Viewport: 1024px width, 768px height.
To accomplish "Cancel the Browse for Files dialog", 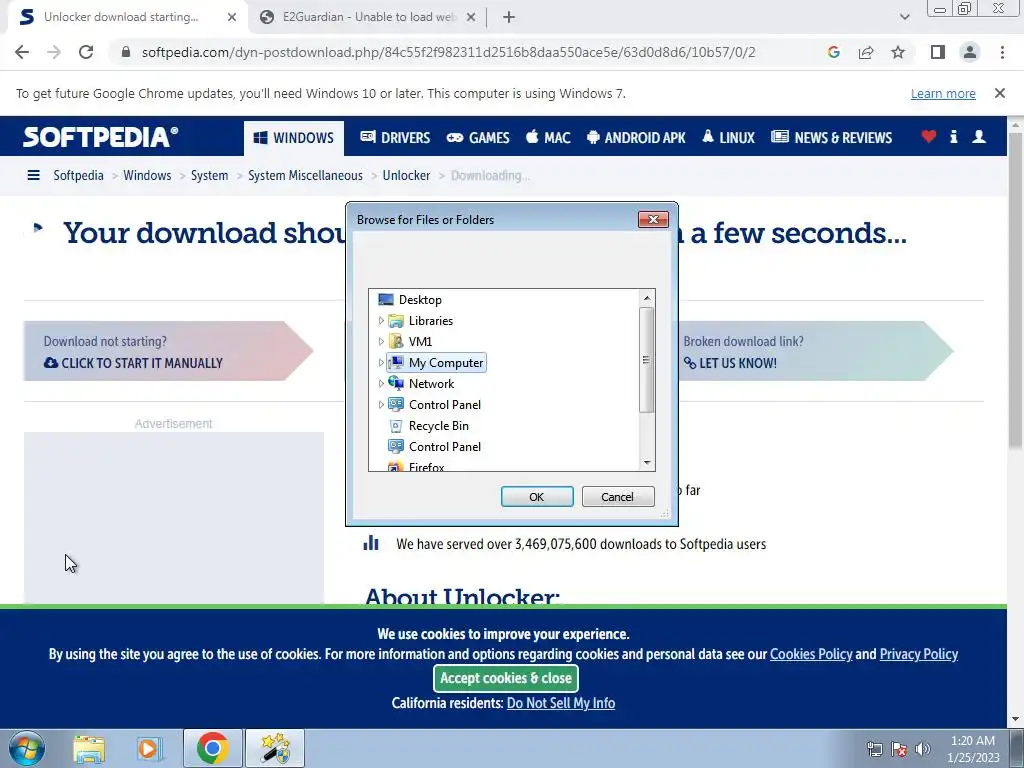I will click(x=617, y=497).
